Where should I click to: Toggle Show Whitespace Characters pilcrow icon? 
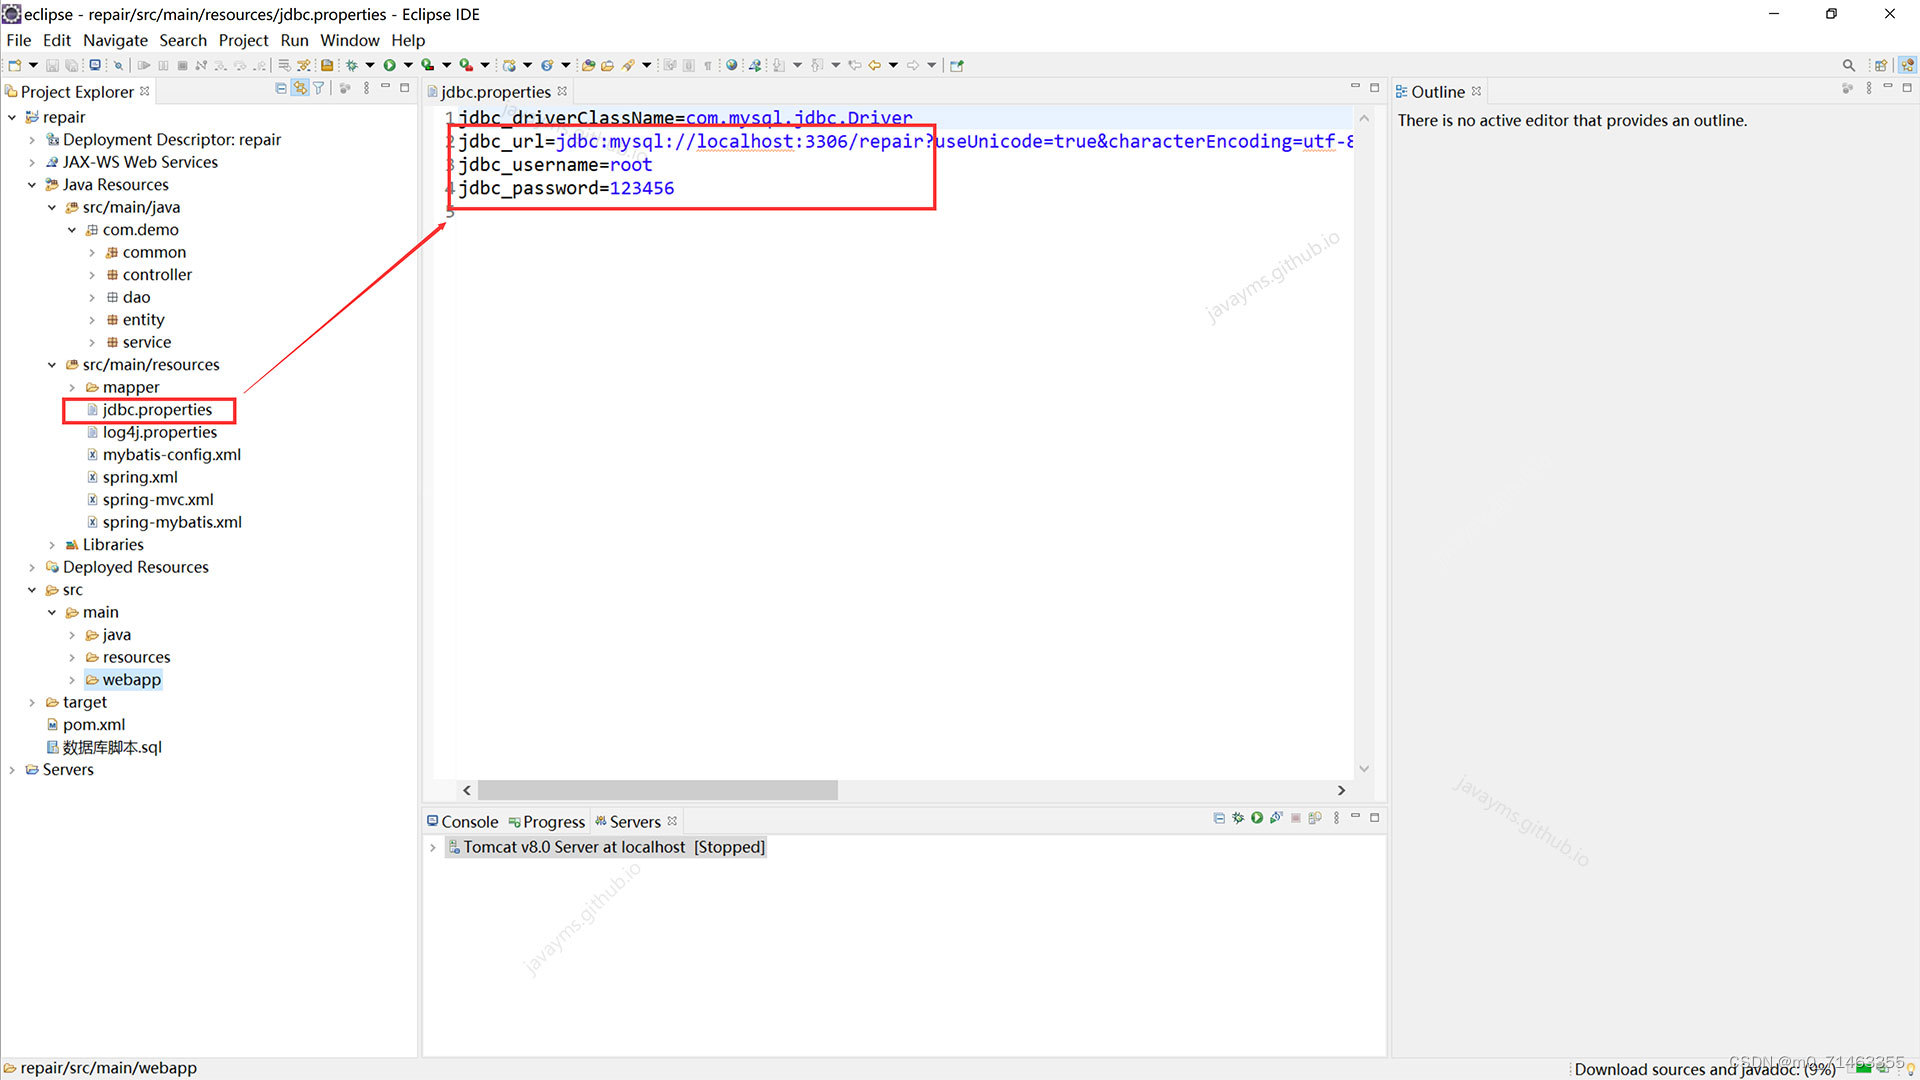pyautogui.click(x=708, y=65)
